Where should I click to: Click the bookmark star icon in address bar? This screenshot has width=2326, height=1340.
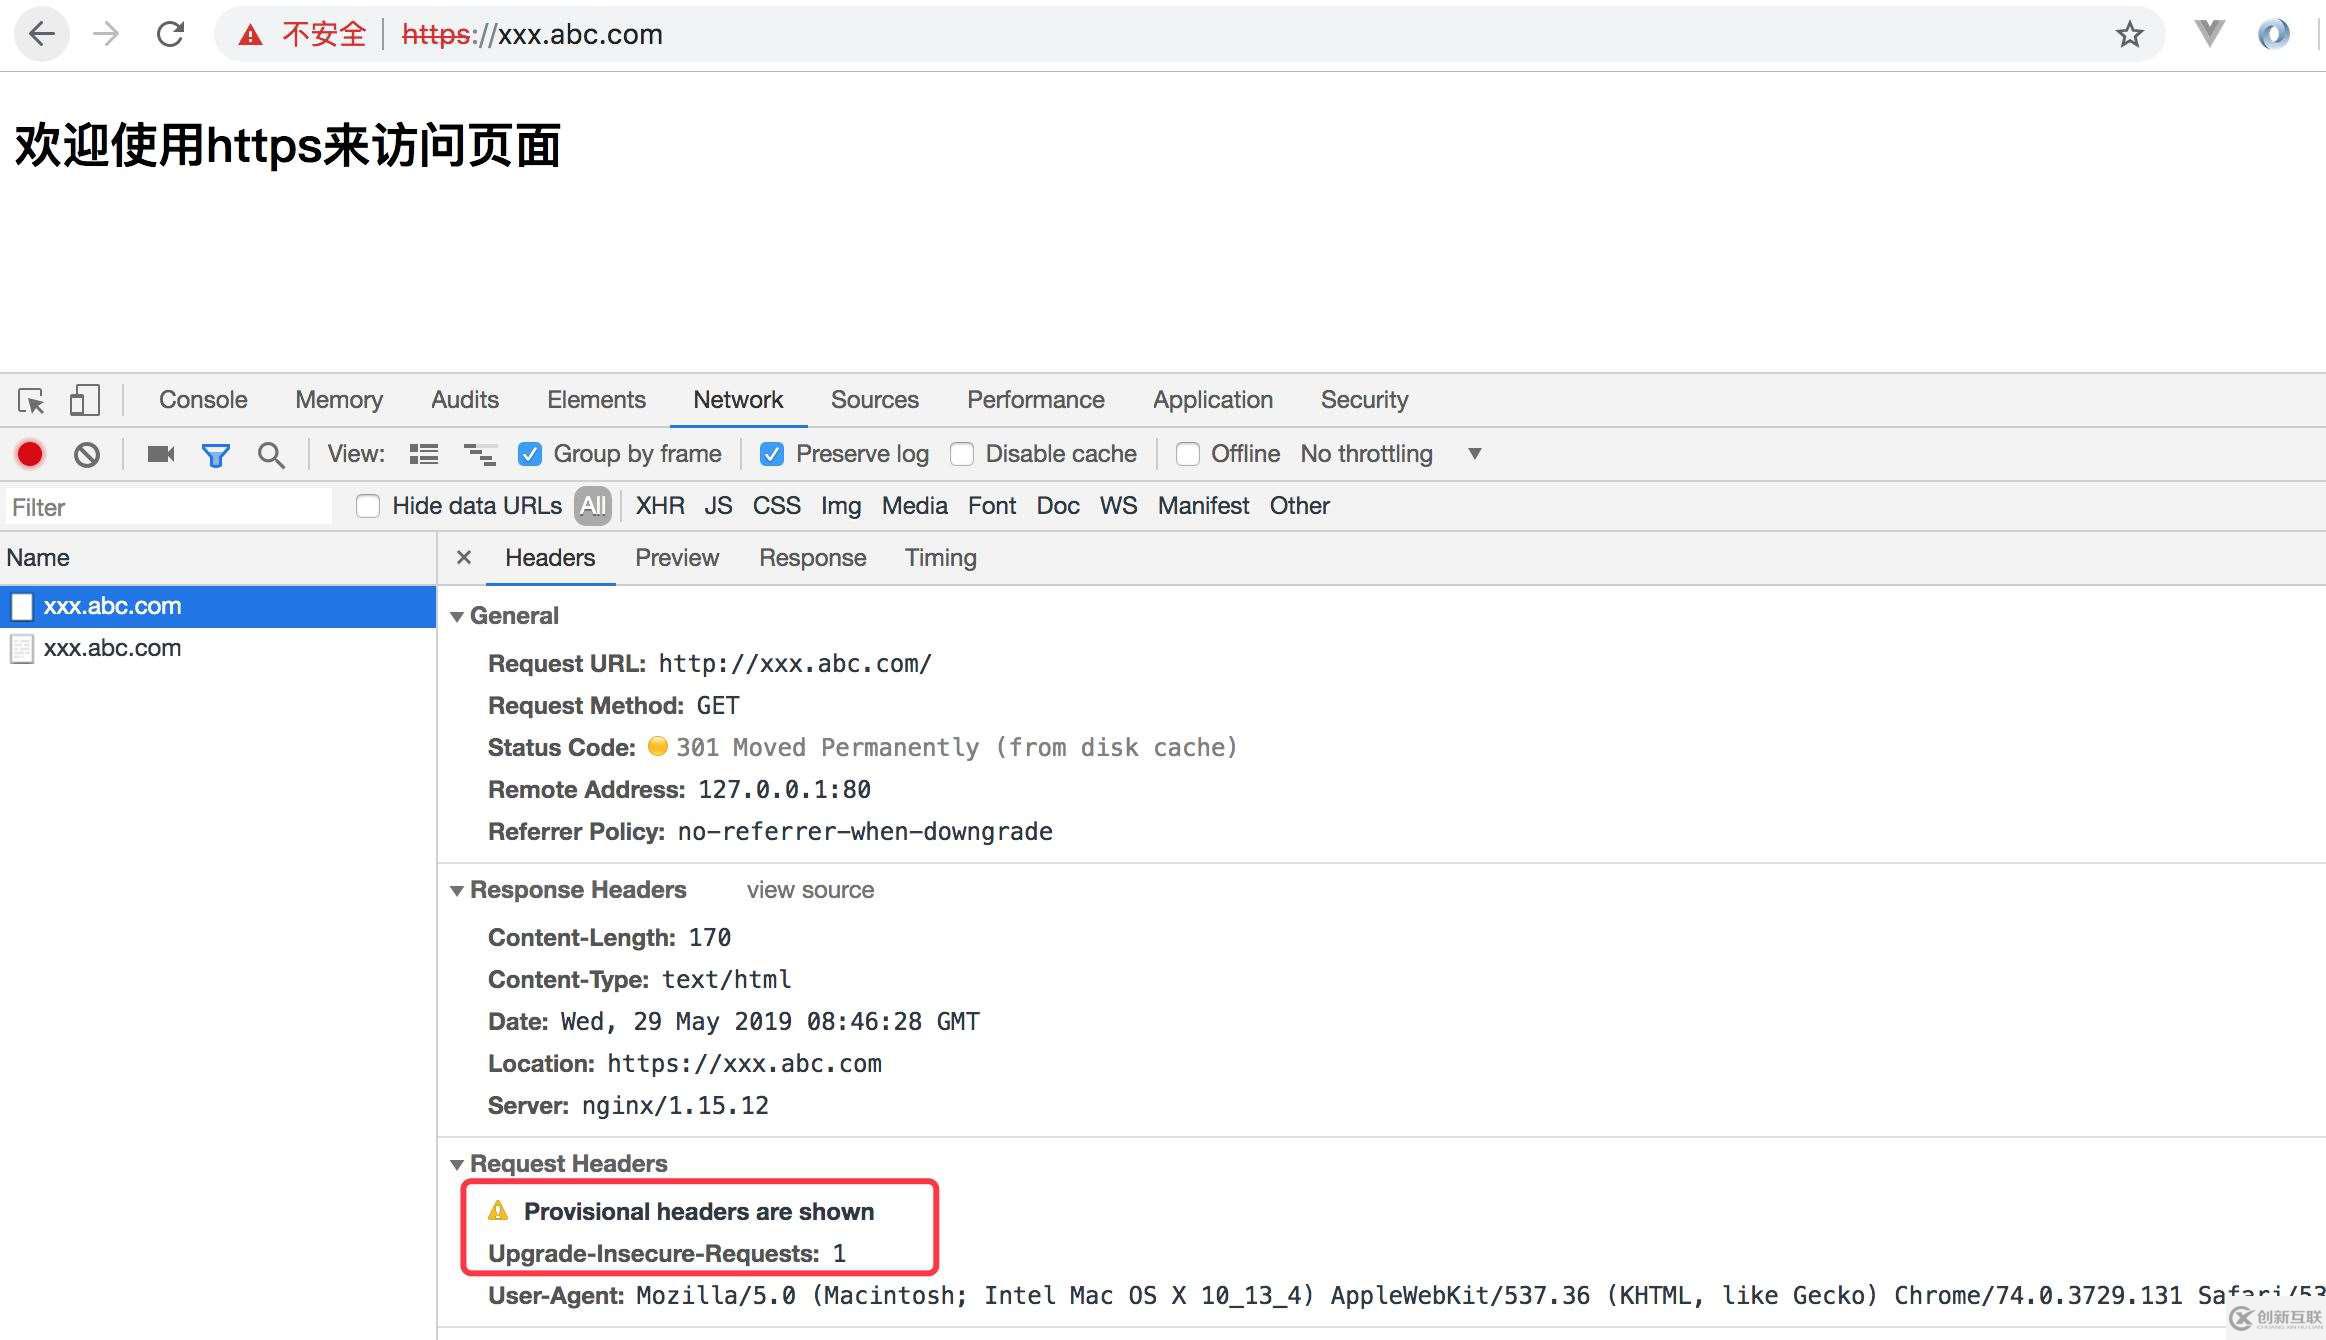point(2133,32)
